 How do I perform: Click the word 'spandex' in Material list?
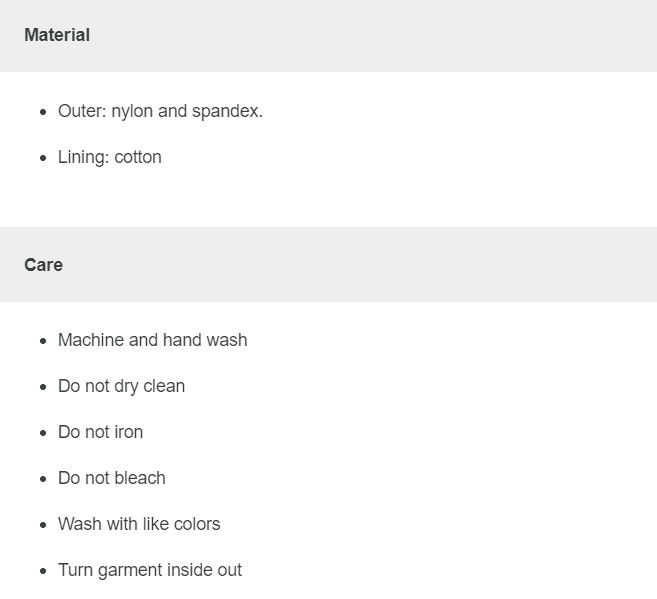(225, 111)
